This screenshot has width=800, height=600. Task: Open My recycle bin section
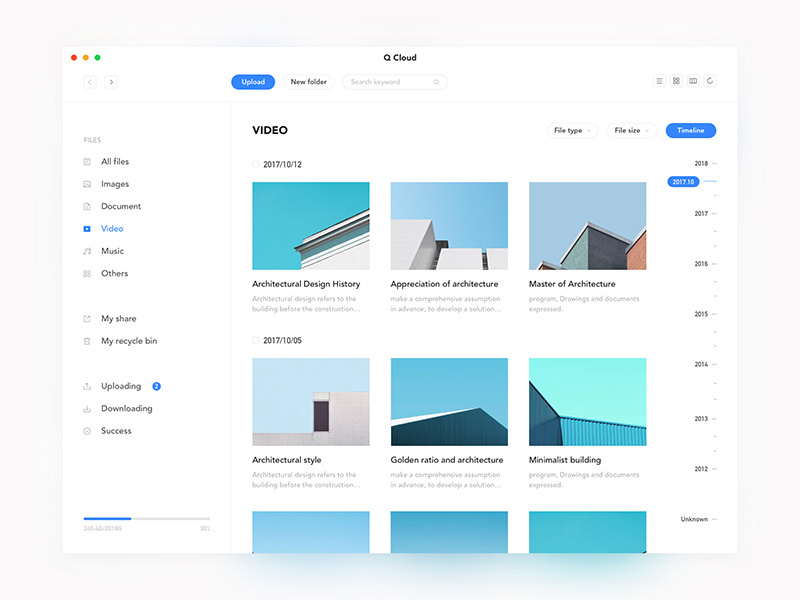coord(129,341)
